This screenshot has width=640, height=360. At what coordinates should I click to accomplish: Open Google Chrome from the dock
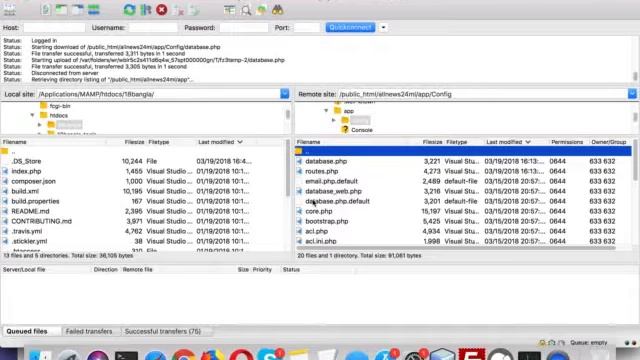click(x=183, y=355)
